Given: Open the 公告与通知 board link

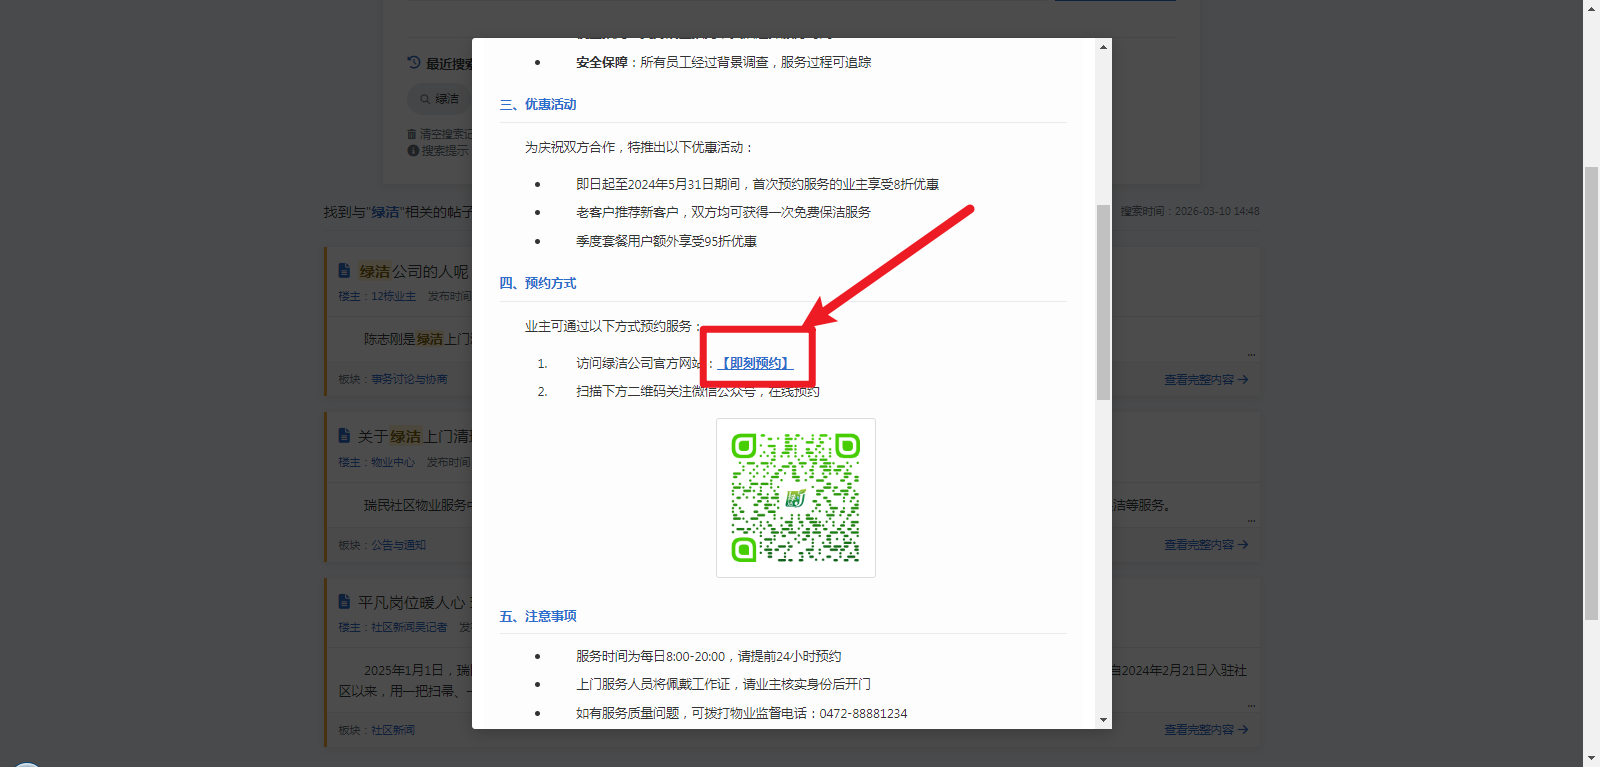Looking at the screenshot, I should point(398,546).
